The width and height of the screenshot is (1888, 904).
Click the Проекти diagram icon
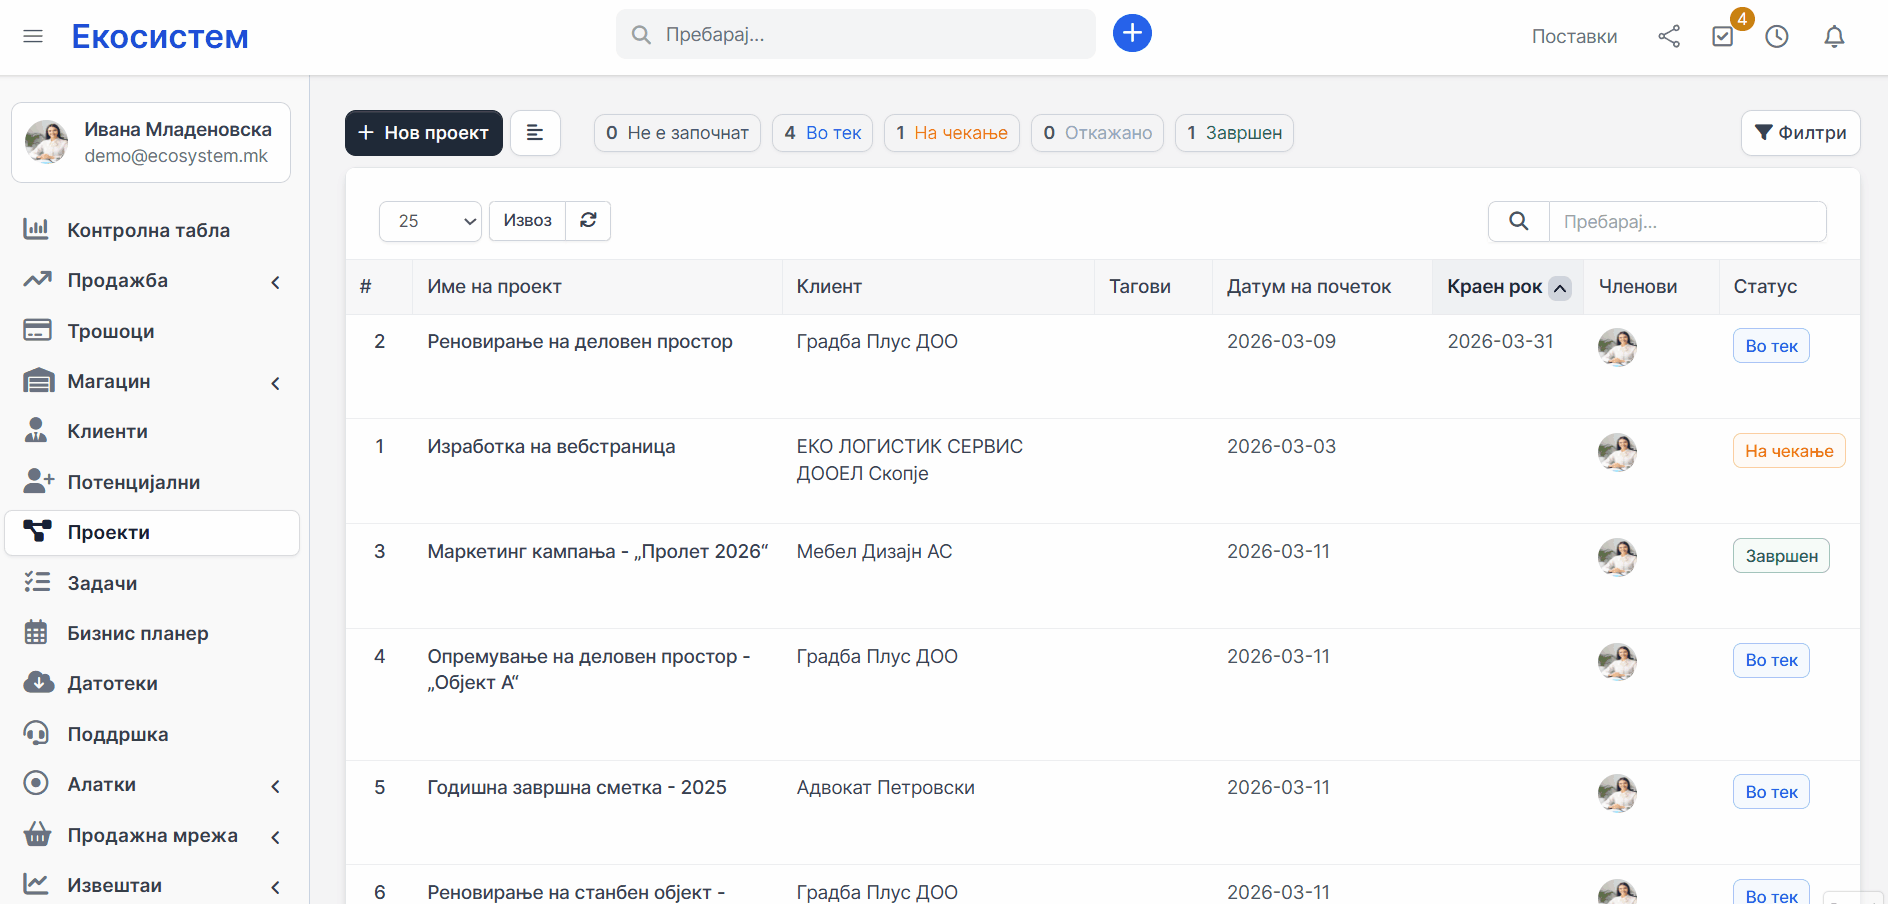tap(37, 532)
